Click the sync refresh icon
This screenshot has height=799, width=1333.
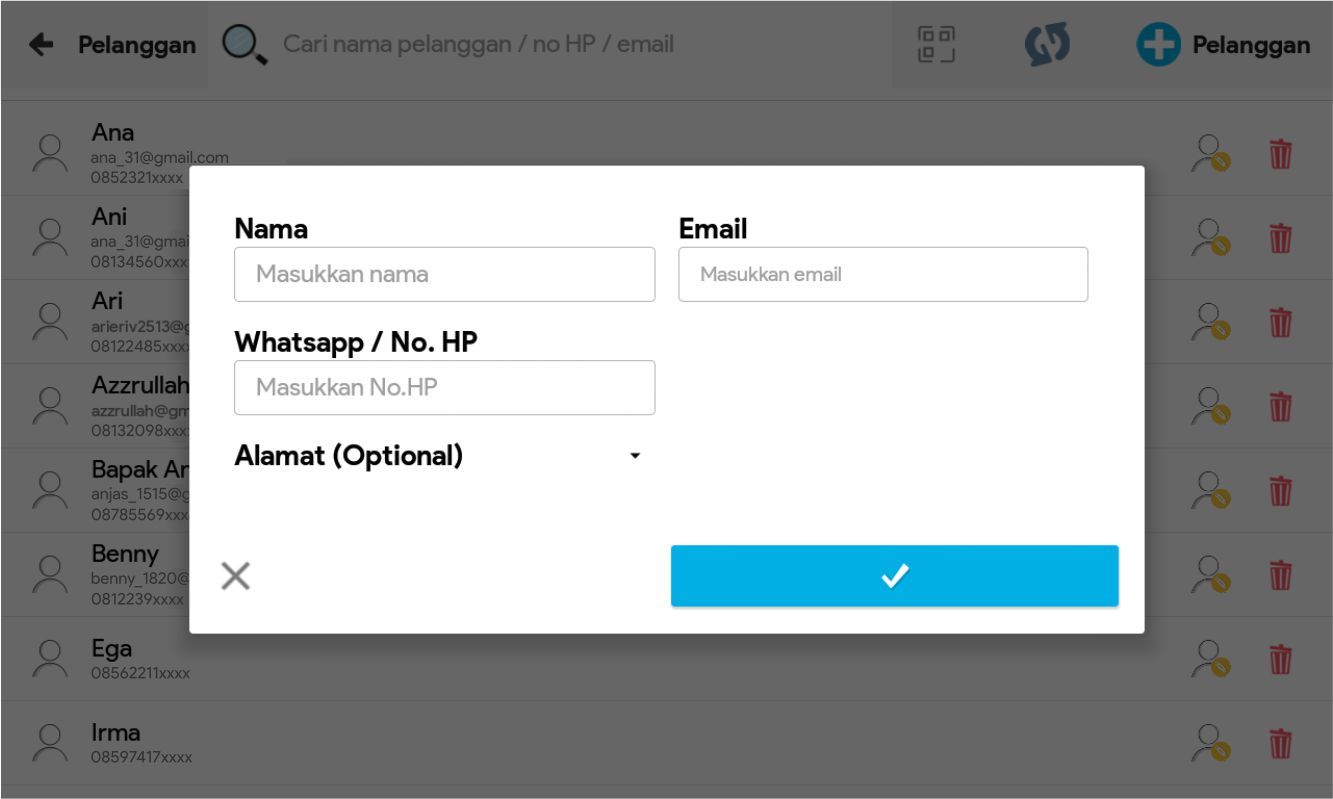1047,45
